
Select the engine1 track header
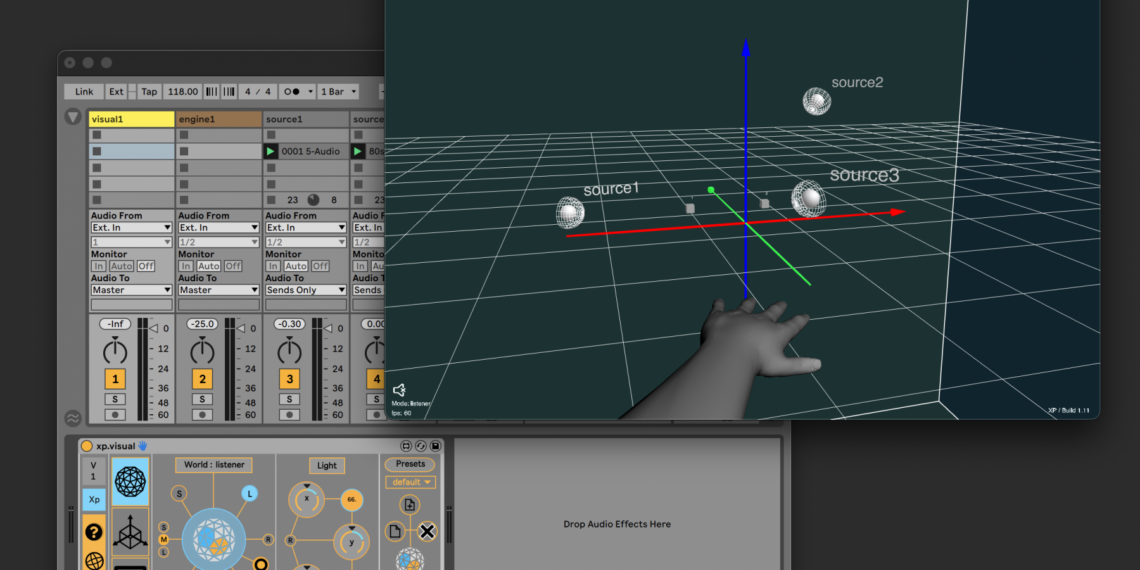(x=217, y=119)
